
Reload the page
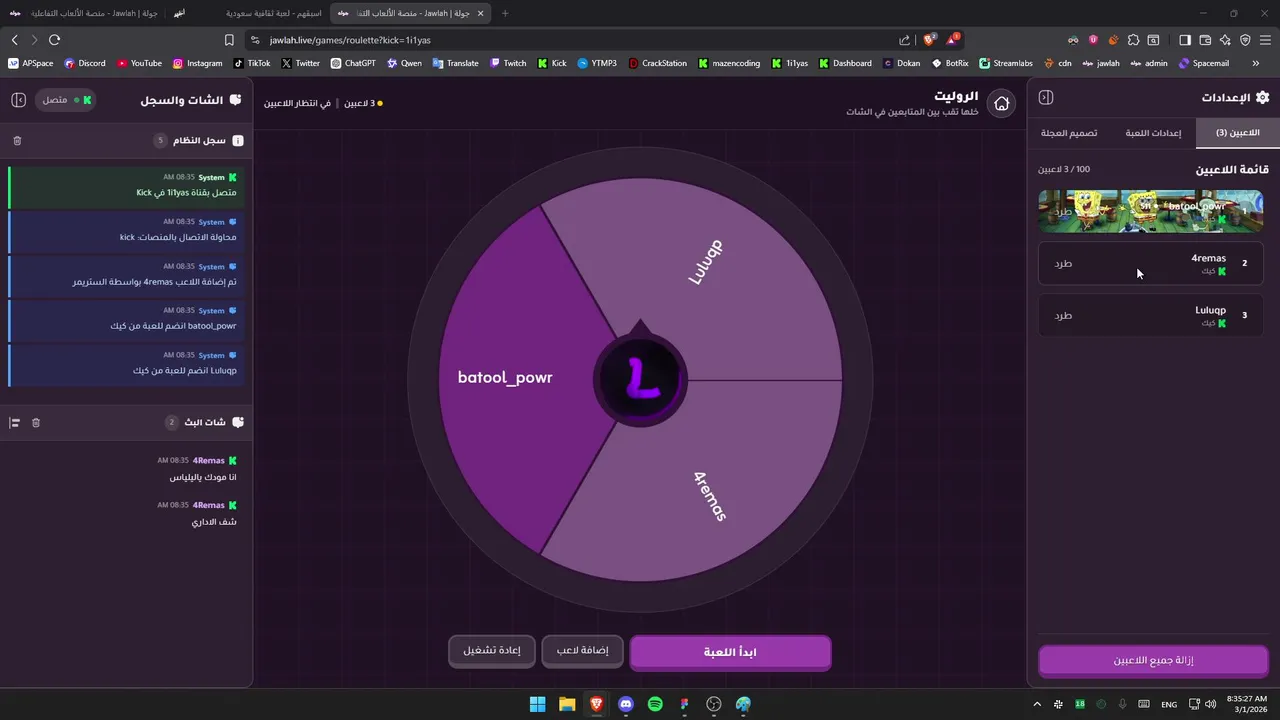tap(54, 40)
